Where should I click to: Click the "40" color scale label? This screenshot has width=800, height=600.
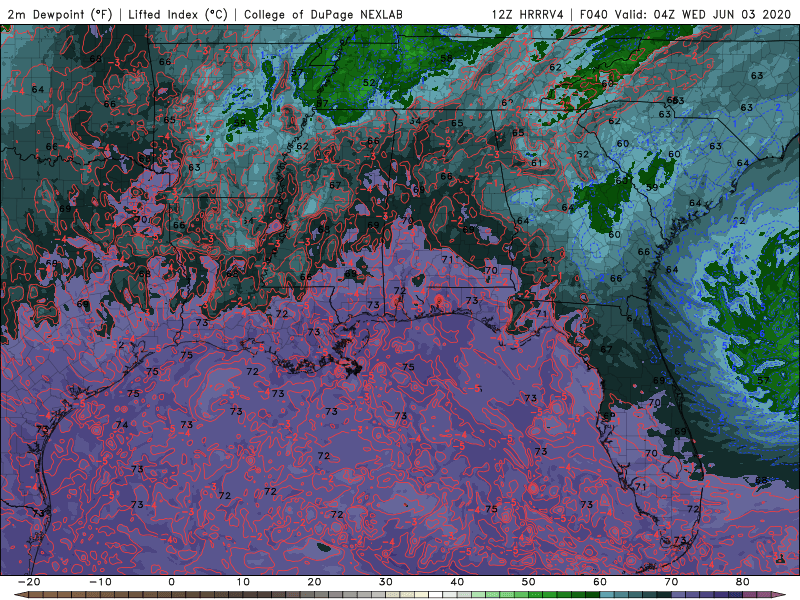(457, 582)
